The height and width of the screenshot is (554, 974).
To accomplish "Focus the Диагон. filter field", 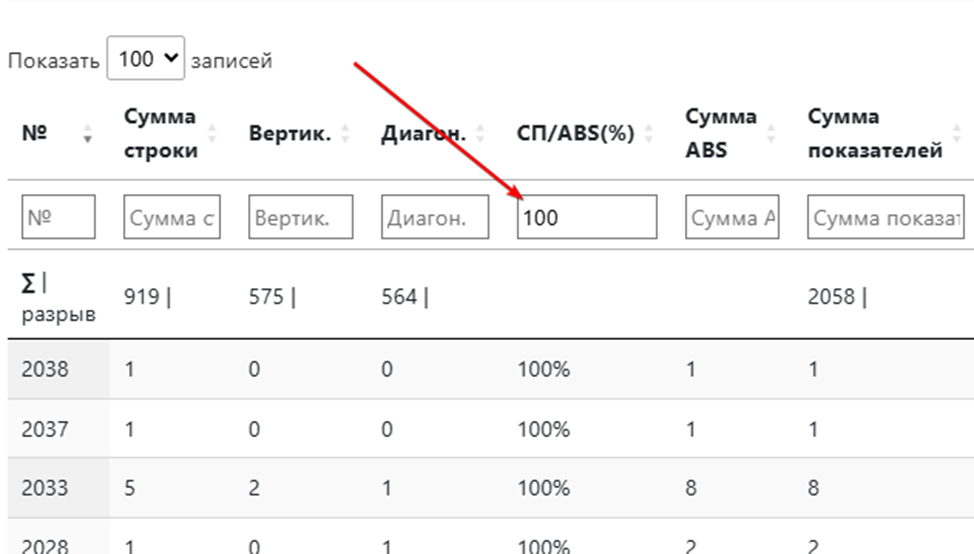I will (x=435, y=216).
